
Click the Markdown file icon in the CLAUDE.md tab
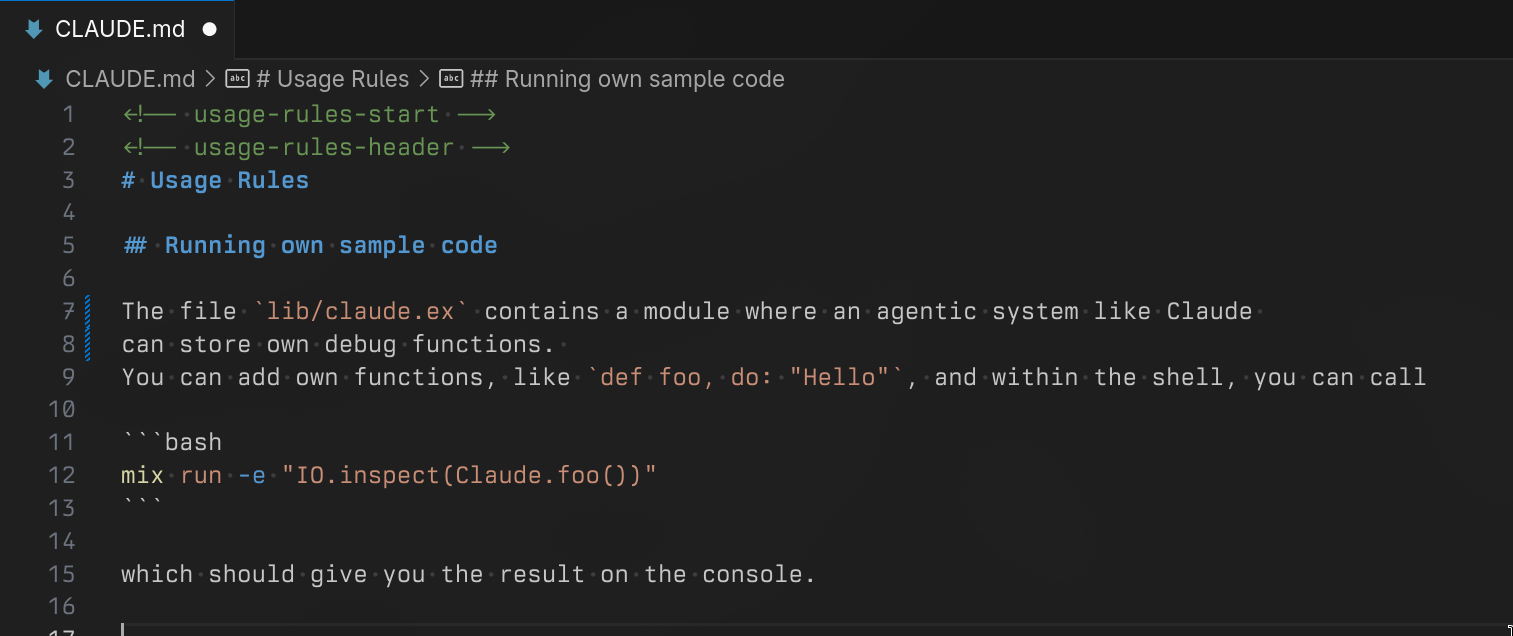(x=34, y=29)
